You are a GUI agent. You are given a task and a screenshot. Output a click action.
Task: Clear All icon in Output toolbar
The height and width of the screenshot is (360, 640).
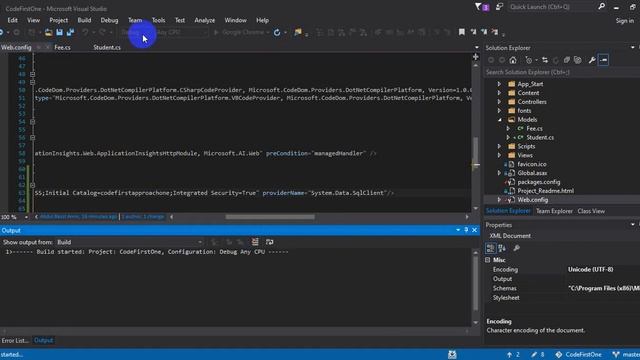(255, 242)
